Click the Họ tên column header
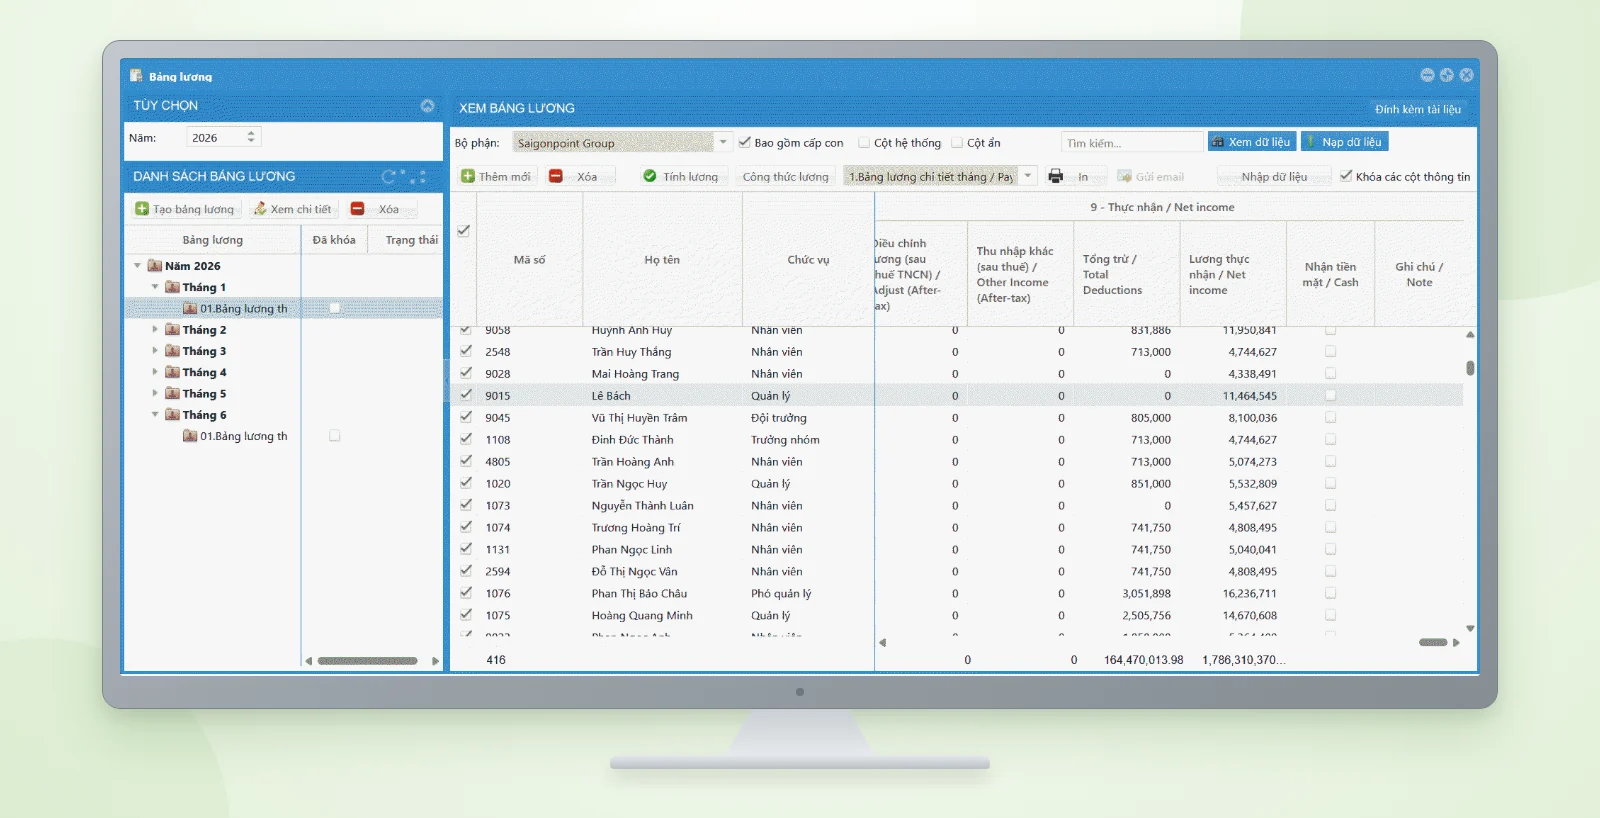This screenshot has width=1600, height=818. 662,260
